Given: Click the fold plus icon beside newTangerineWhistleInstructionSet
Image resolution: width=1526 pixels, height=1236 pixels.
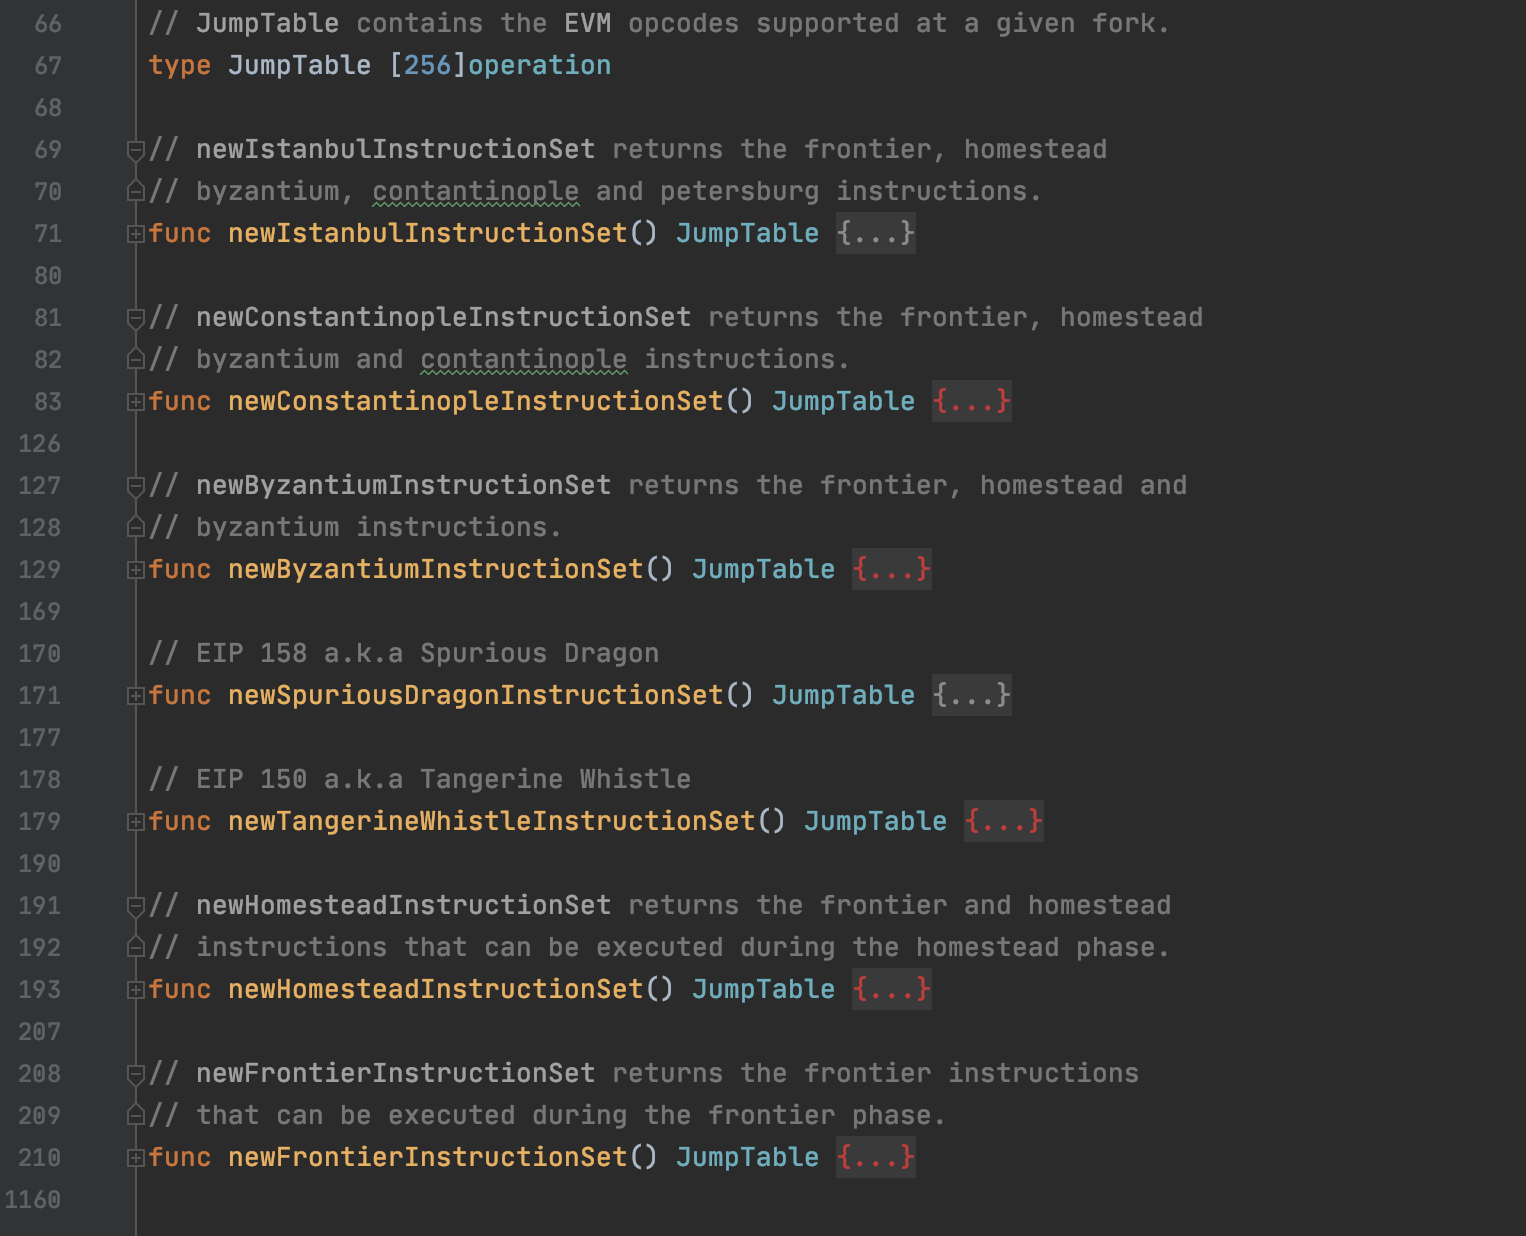Looking at the screenshot, I should click(x=135, y=822).
